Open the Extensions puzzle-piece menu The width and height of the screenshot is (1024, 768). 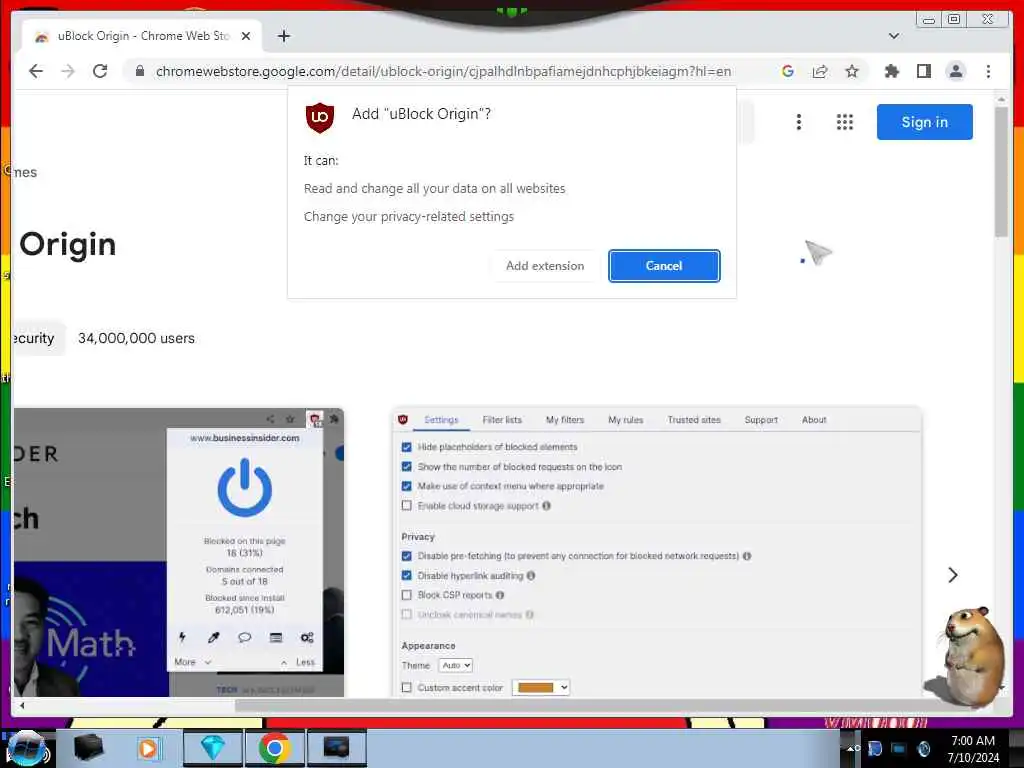coord(891,71)
